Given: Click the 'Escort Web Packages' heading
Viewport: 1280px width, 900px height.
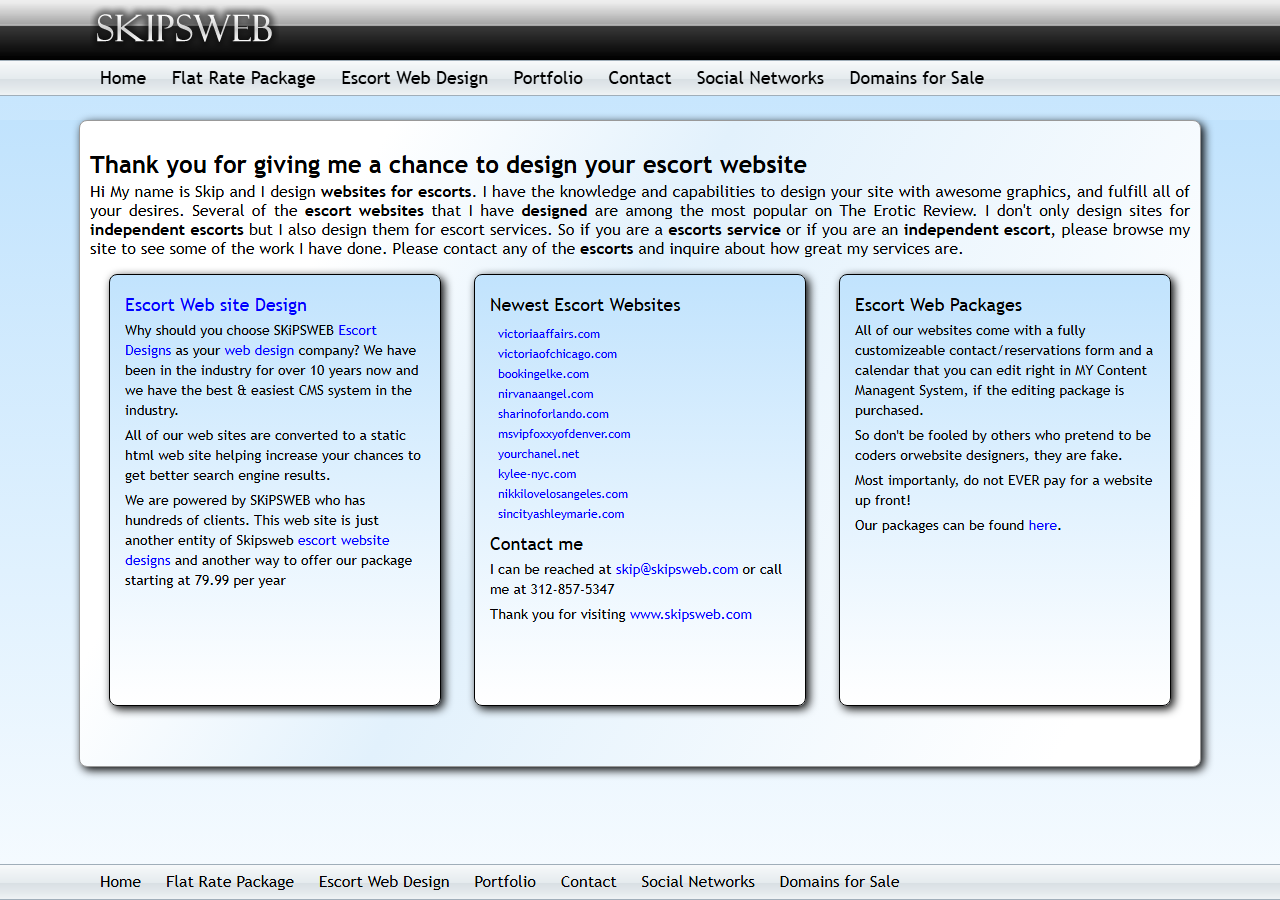Looking at the screenshot, I should click(x=938, y=305).
